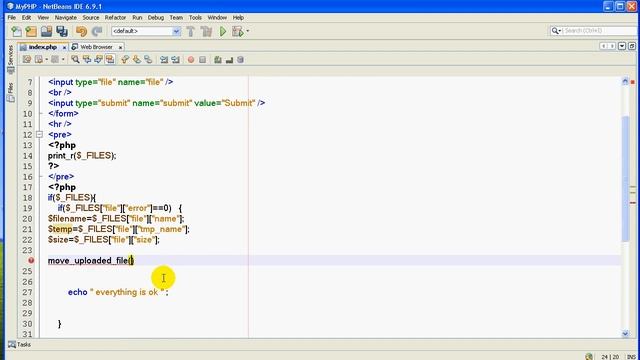Screen dimensions: 640x360
Task: Switch to the index.php tab
Action: coord(42,47)
